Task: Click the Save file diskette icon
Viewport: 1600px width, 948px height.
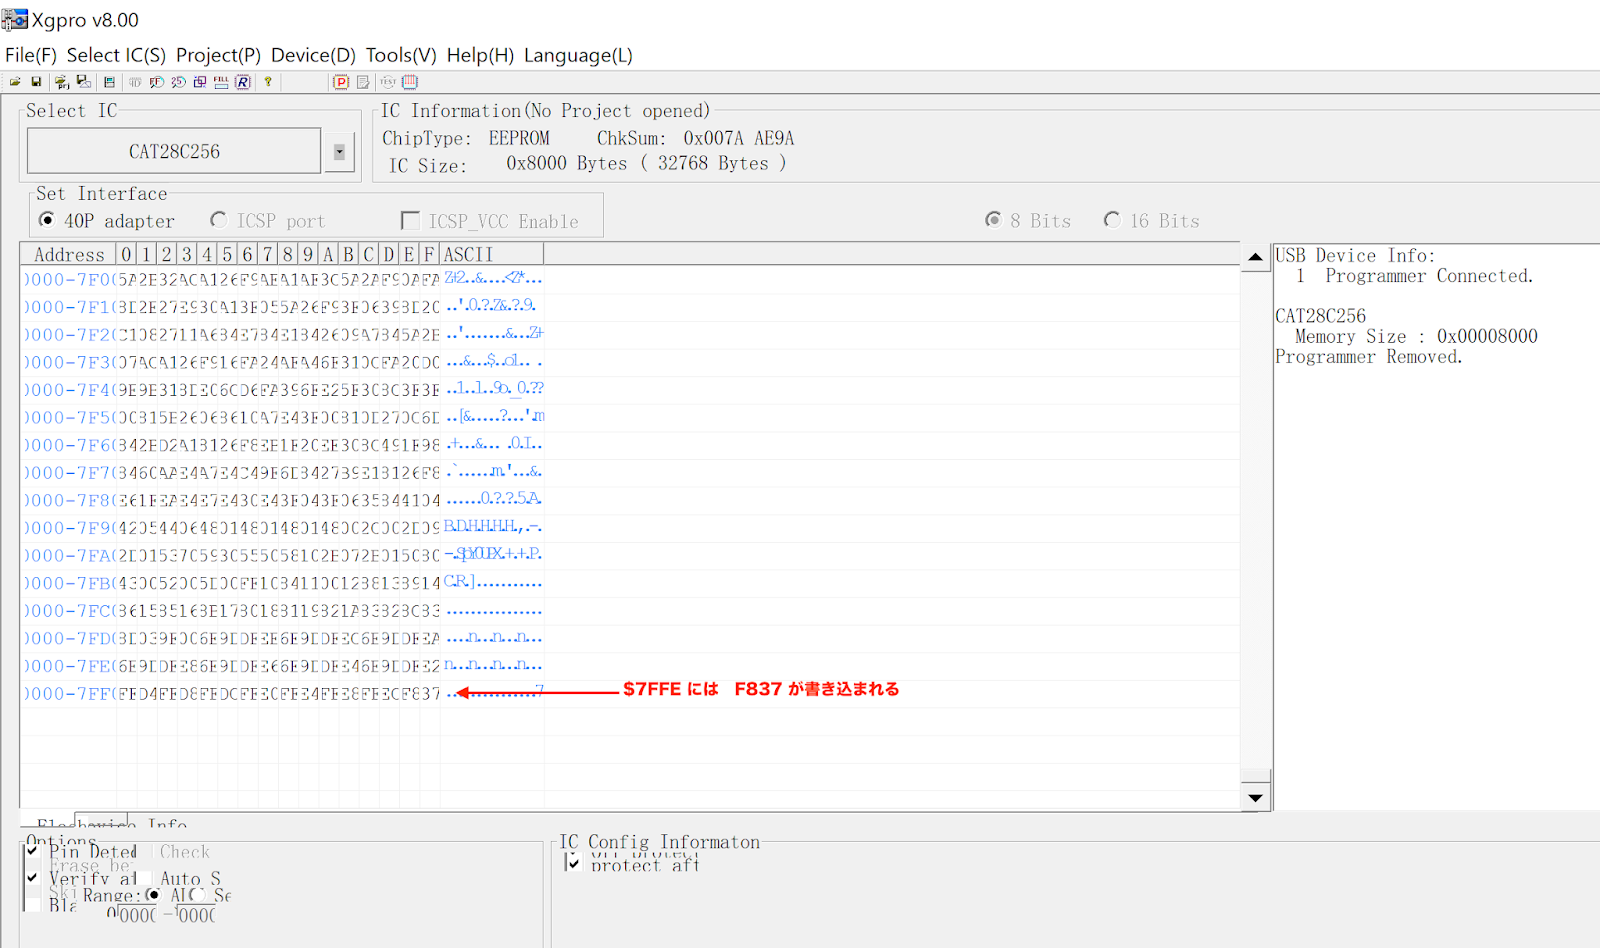Action: click(x=38, y=81)
